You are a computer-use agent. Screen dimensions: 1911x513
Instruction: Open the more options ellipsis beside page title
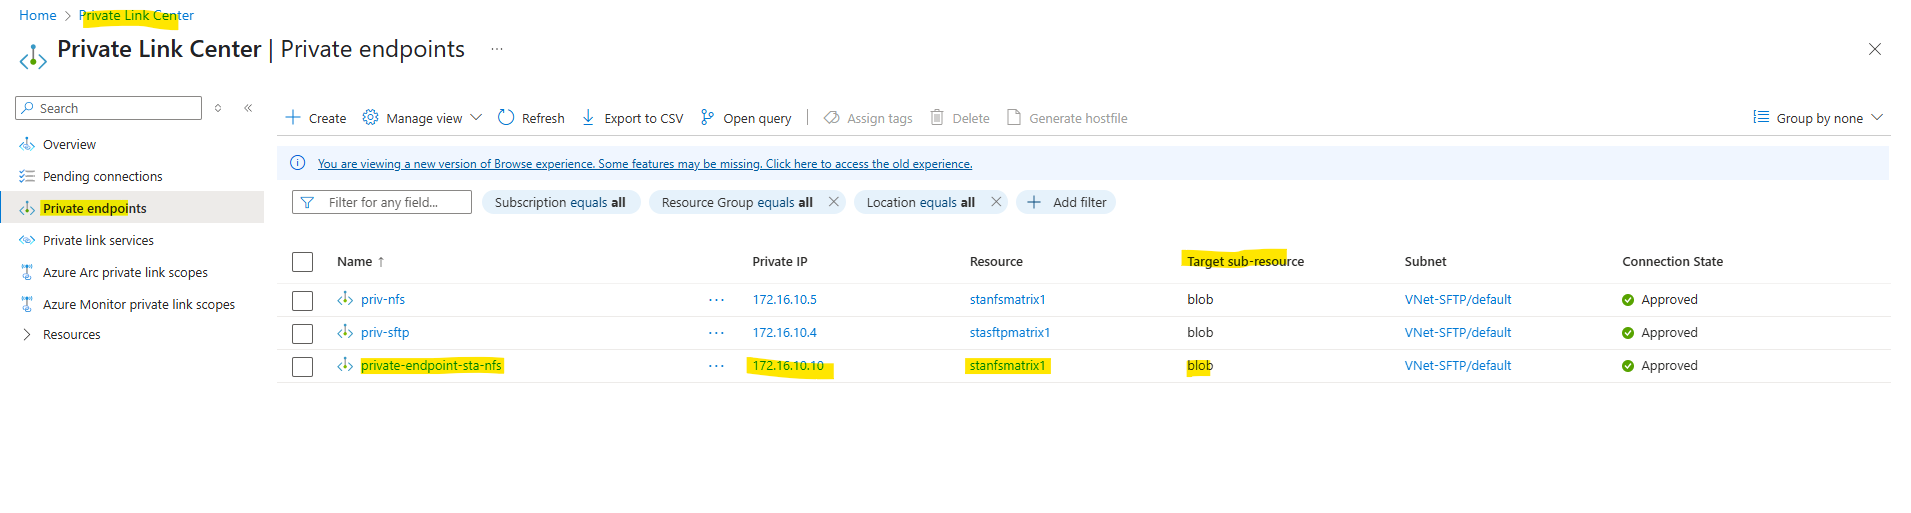pos(497,49)
